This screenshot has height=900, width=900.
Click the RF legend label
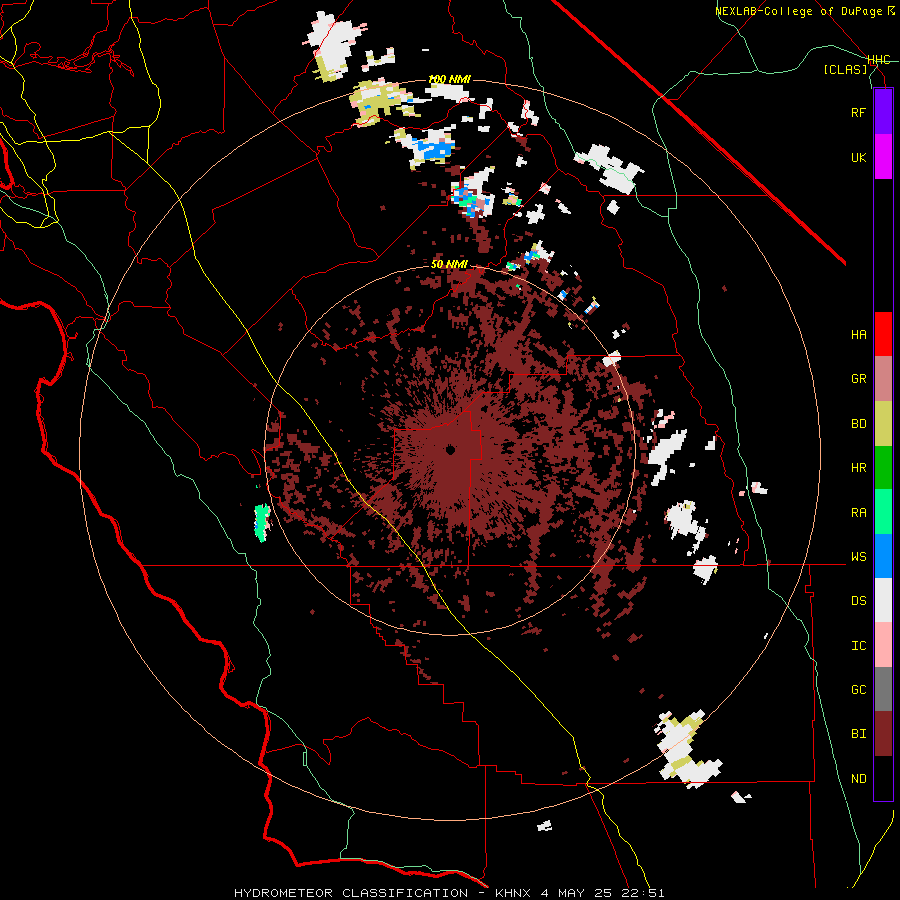tap(858, 112)
